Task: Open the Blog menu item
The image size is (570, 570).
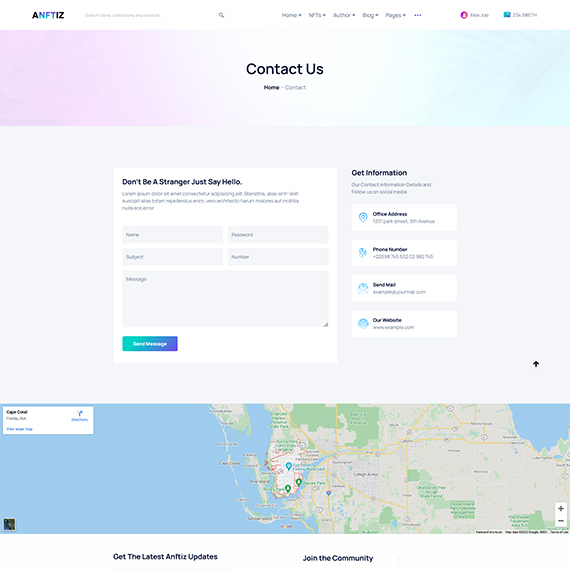Action: [x=370, y=15]
